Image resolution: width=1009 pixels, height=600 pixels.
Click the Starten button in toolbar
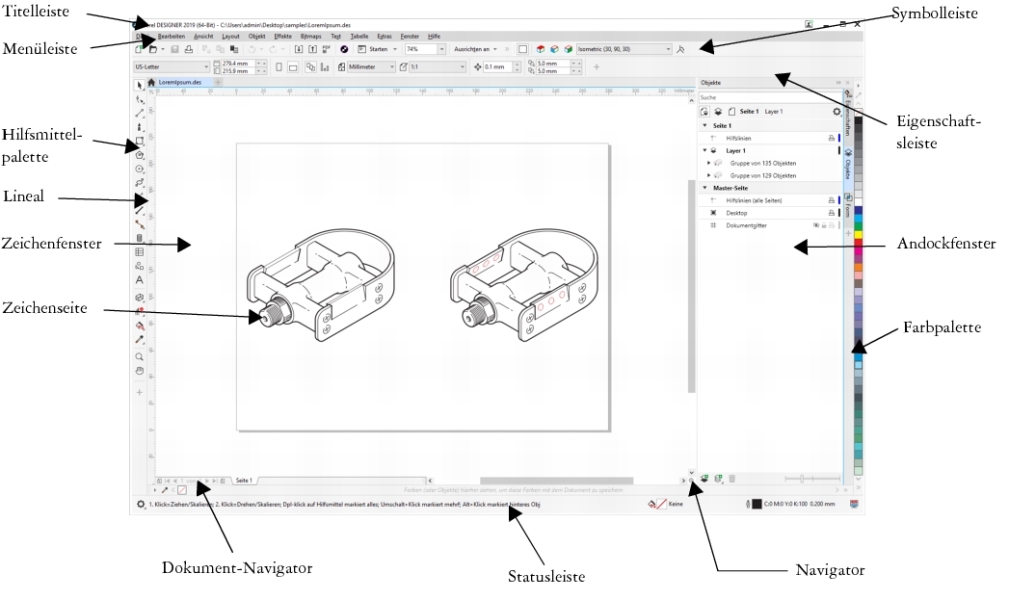378,48
